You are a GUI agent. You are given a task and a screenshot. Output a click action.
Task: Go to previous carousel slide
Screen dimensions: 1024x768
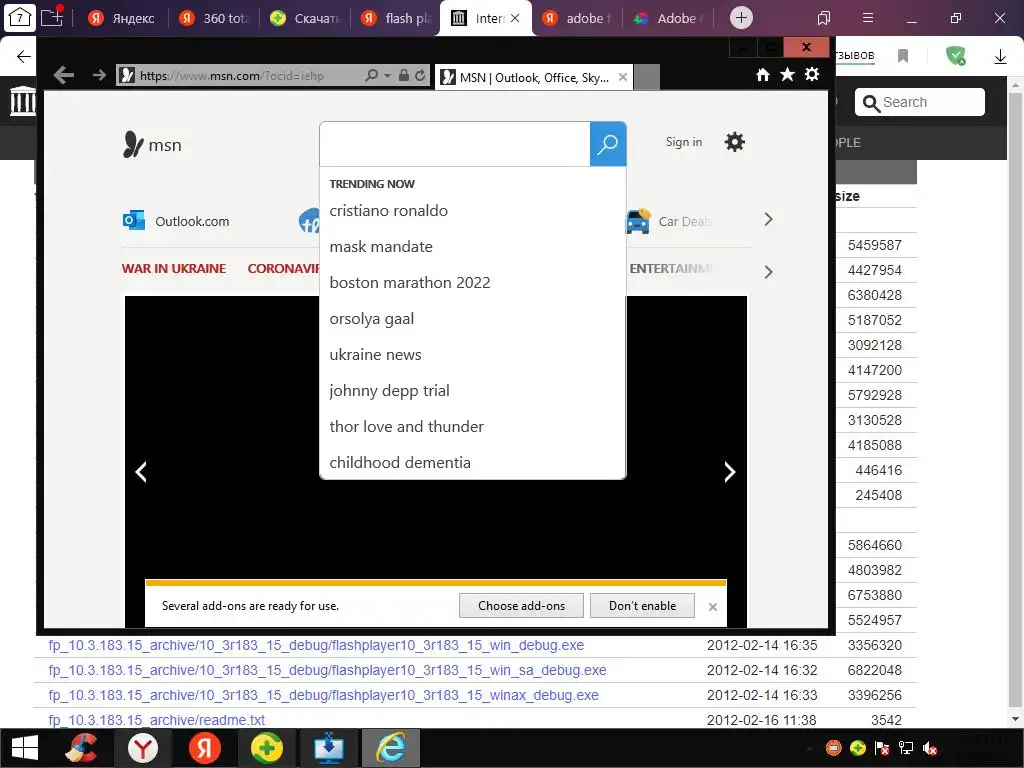[x=141, y=472]
